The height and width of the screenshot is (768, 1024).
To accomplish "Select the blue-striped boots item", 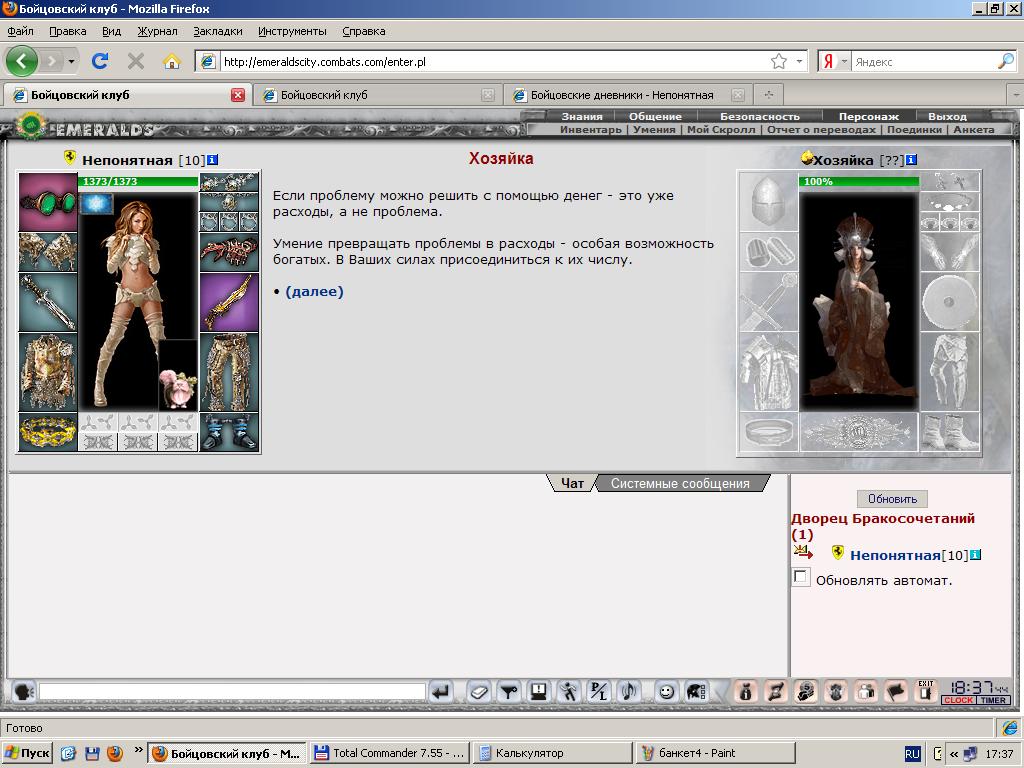I will coord(229,432).
